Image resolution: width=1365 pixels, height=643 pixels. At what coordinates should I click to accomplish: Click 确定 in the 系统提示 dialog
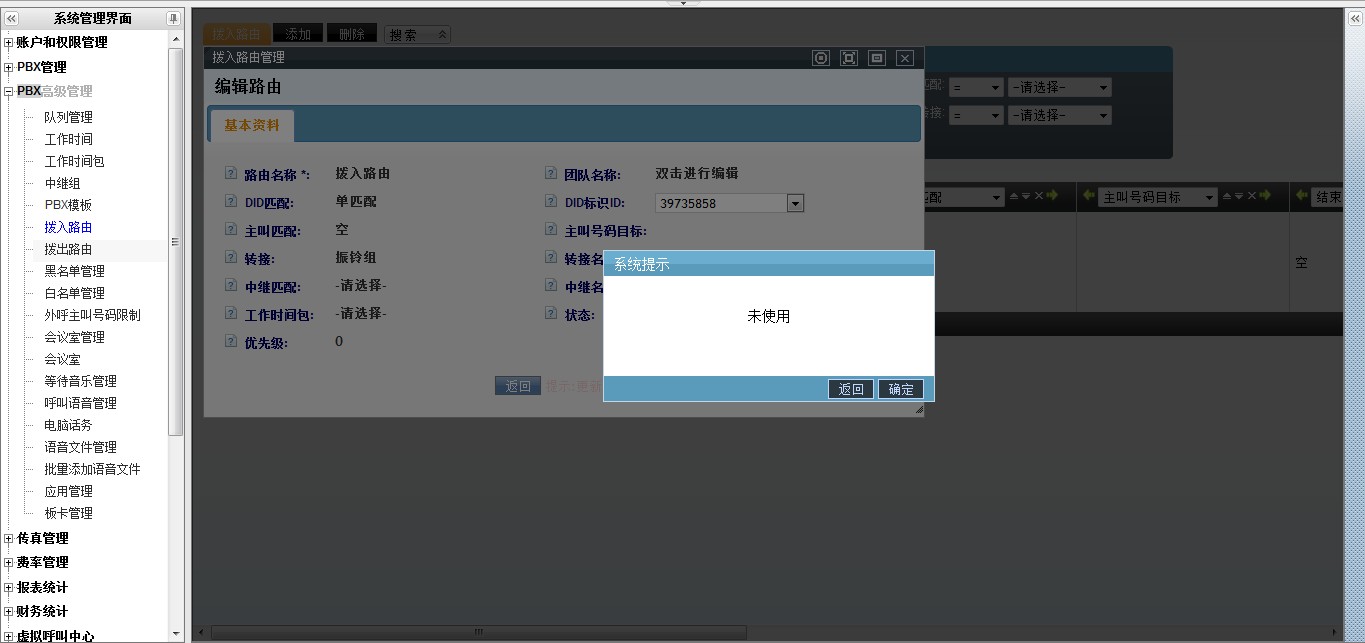point(901,389)
